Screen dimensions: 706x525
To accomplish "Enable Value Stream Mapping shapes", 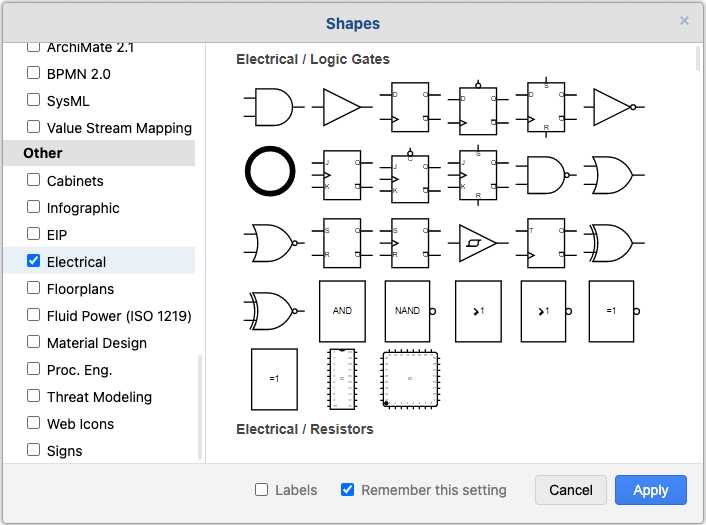I will [x=33, y=127].
